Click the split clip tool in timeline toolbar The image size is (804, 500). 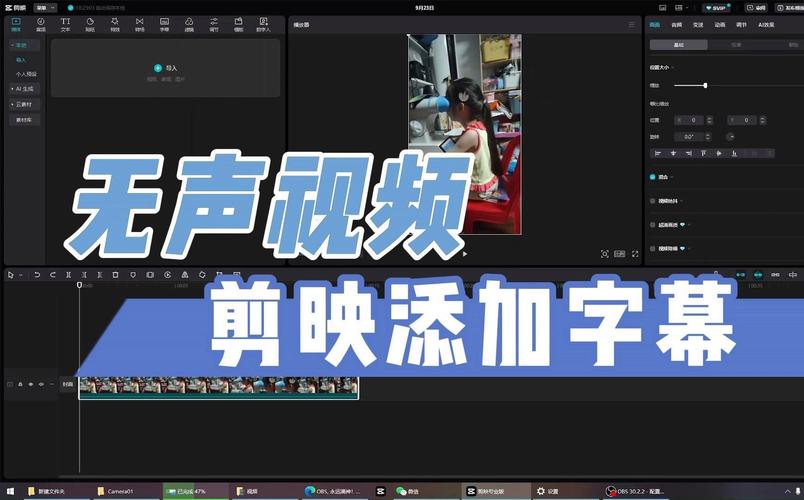coord(68,275)
